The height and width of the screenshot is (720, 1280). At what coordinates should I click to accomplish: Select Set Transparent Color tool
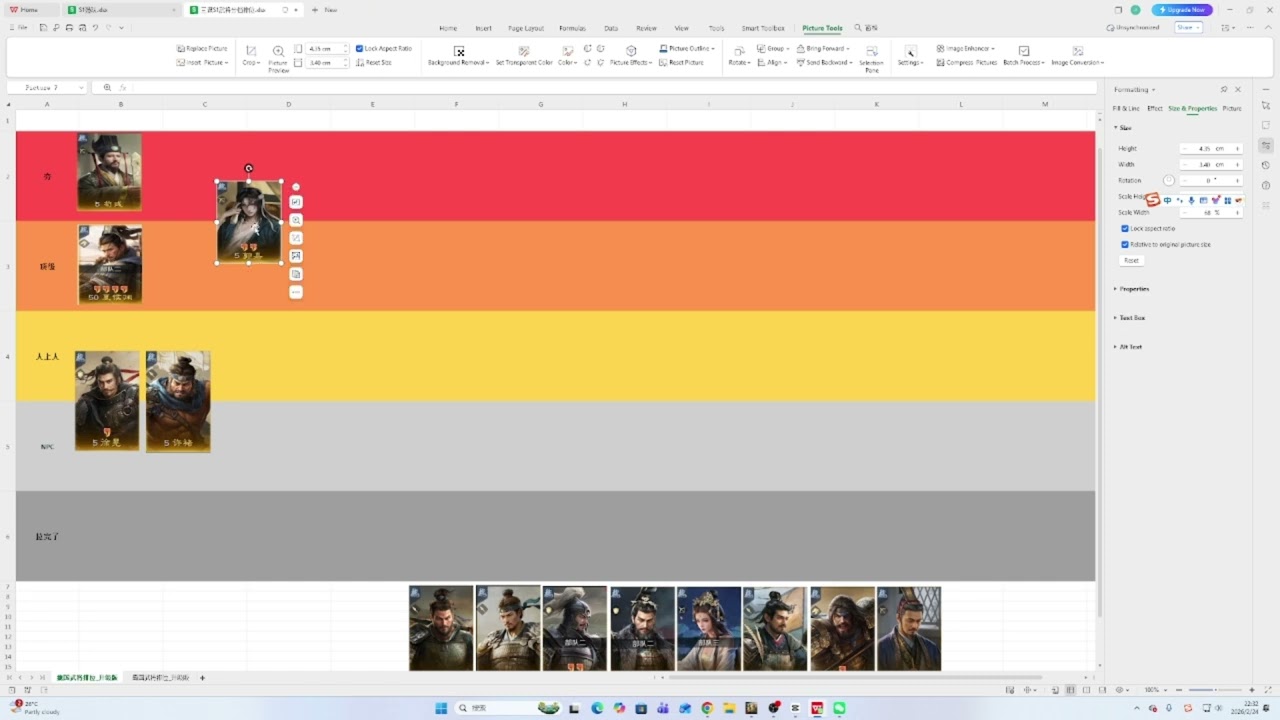(x=524, y=55)
